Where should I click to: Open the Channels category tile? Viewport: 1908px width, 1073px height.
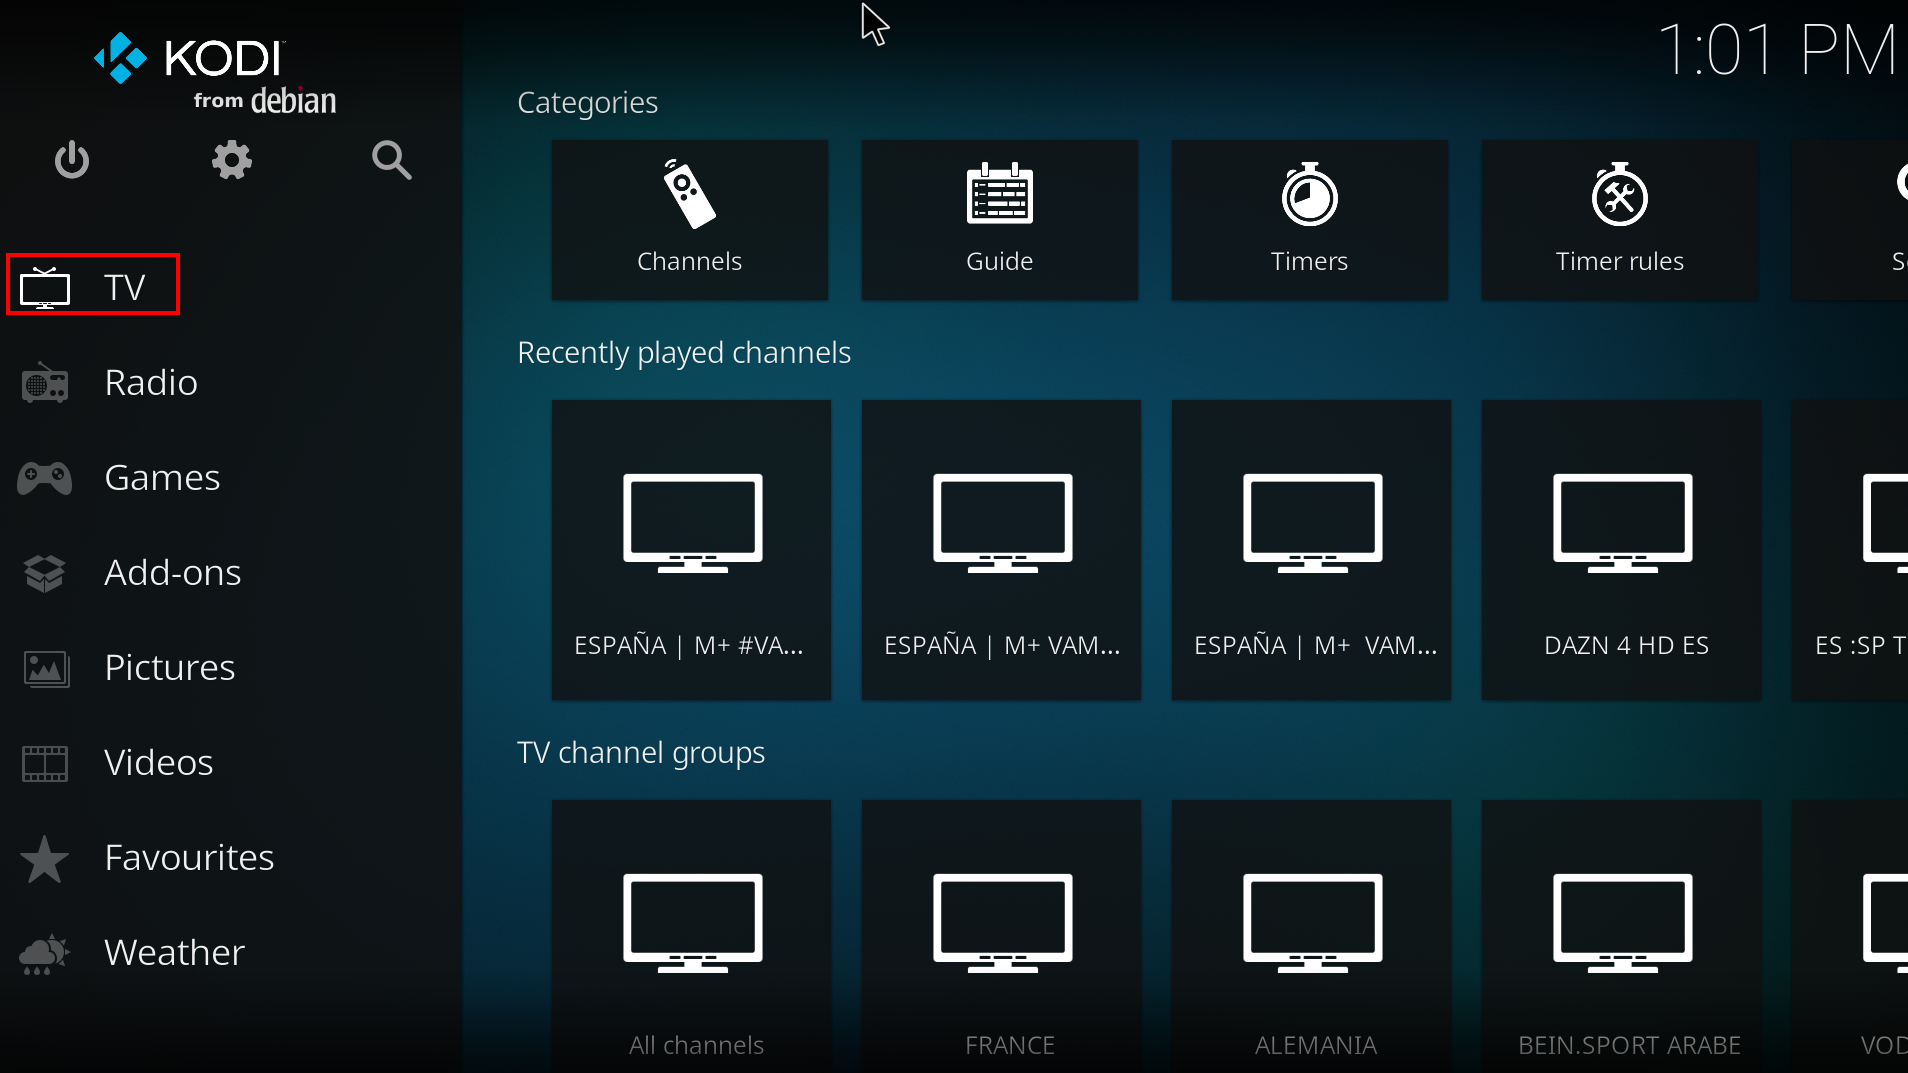689,219
